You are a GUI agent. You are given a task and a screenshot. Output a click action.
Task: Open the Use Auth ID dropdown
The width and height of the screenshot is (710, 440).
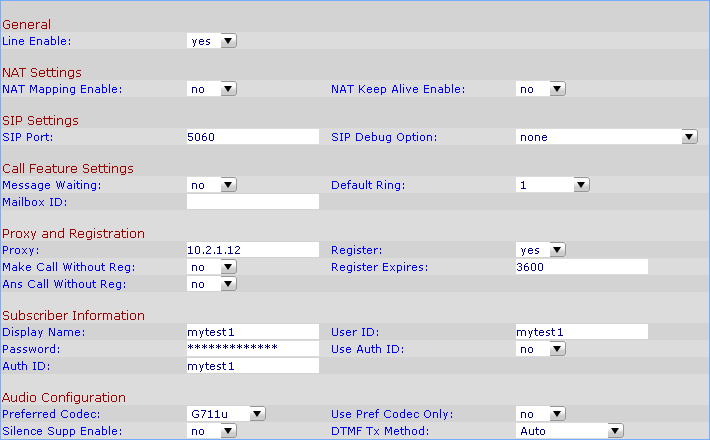(x=541, y=349)
